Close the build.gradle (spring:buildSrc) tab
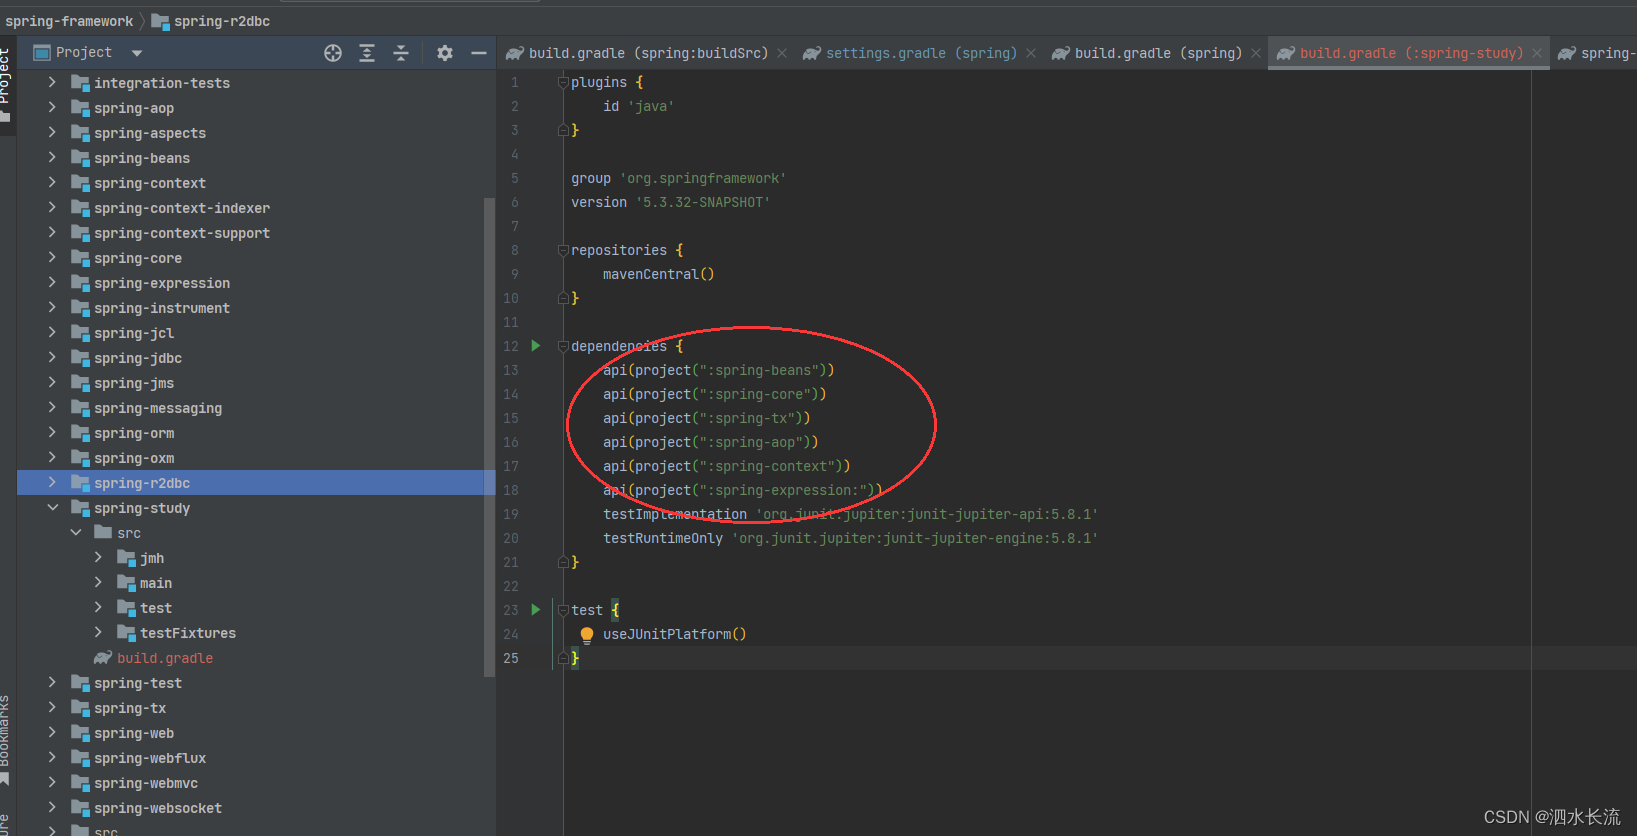1637x836 pixels. point(782,53)
